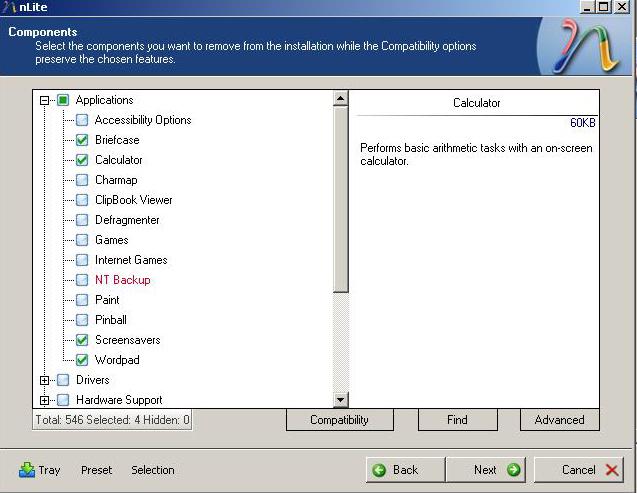Select the Hardware Support label

(x=119, y=400)
